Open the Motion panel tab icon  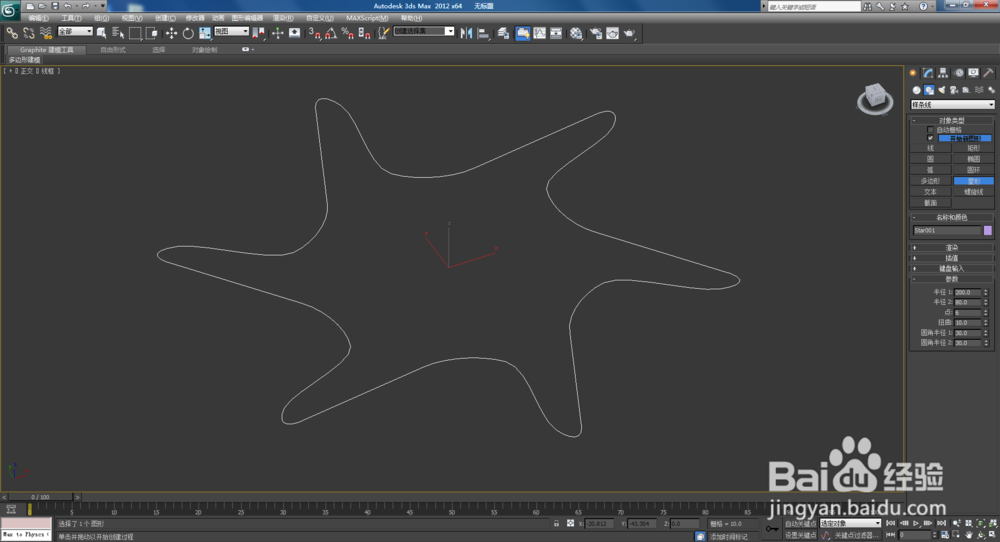(959, 73)
